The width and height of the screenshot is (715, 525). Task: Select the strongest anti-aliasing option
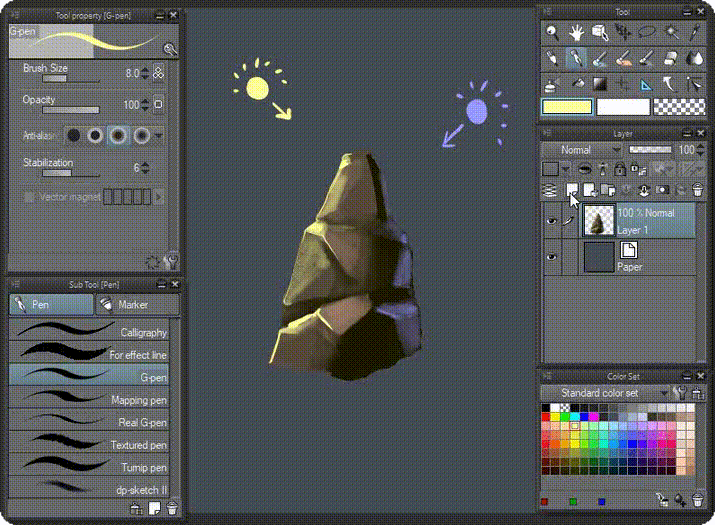point(142,135)
